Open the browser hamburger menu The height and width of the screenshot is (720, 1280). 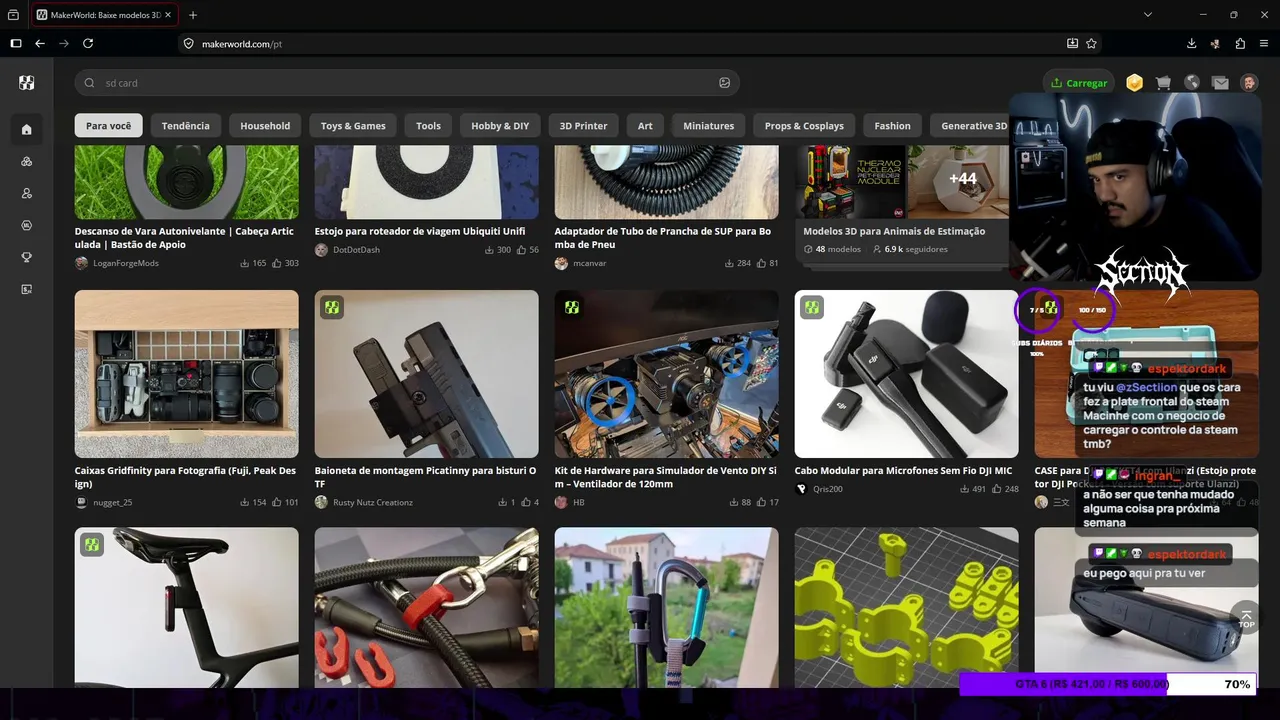tap(1264, 44)
